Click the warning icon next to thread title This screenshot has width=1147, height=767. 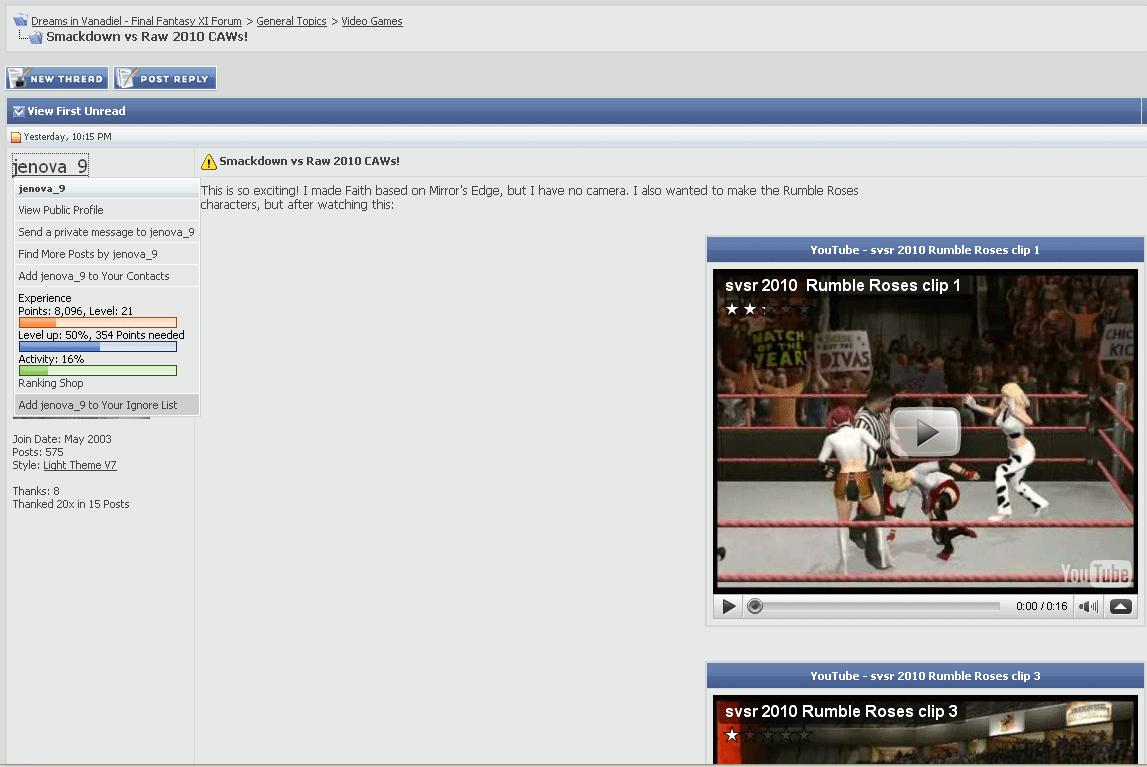click(208, 162)
